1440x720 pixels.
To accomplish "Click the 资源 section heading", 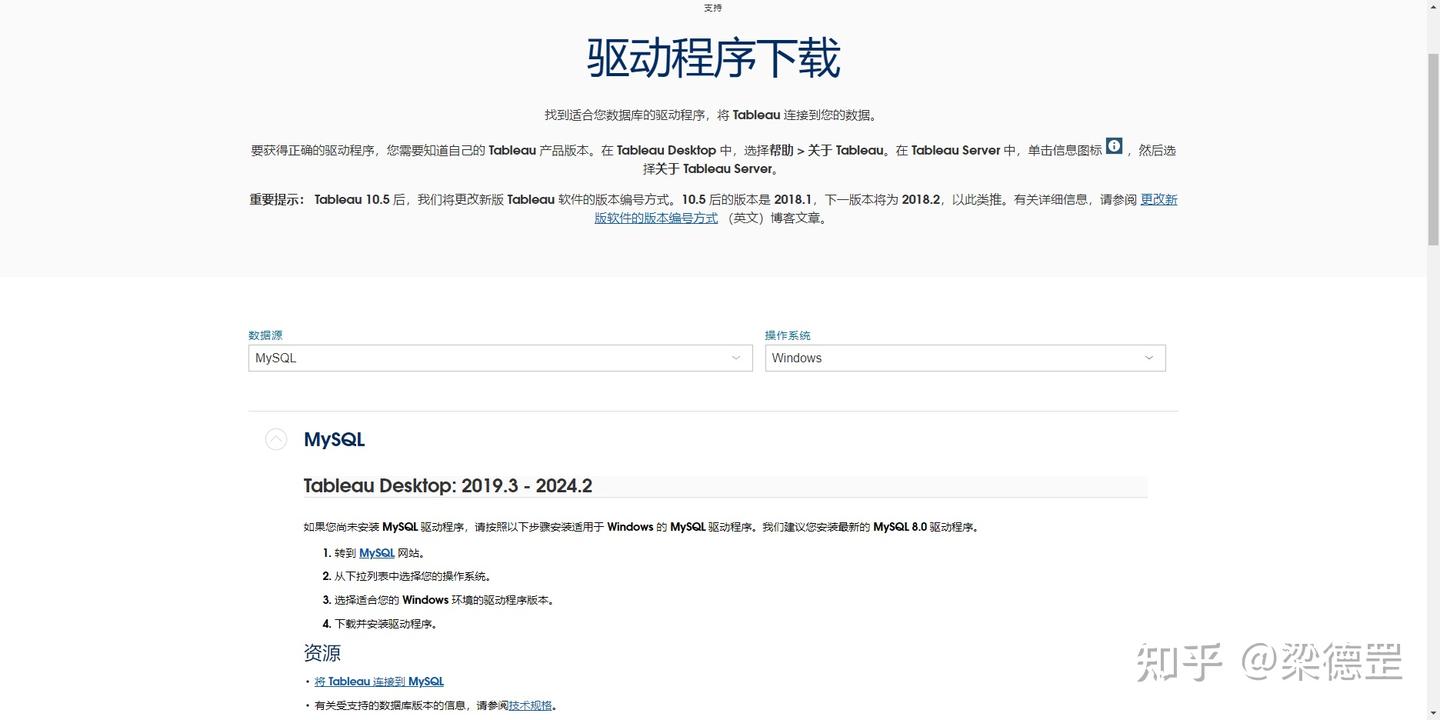I will [x=321, y=652].
